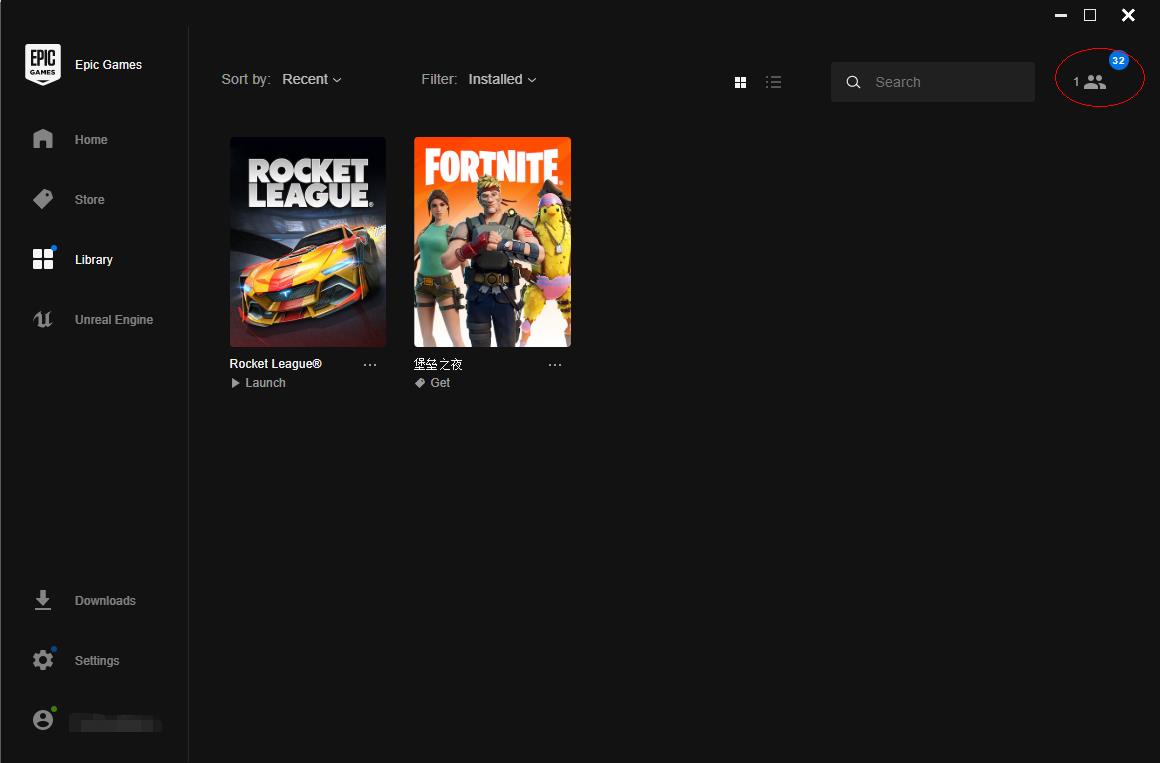Open the Downloads section
Viewport: 1160px width, 763px height.
coord(43,600)
